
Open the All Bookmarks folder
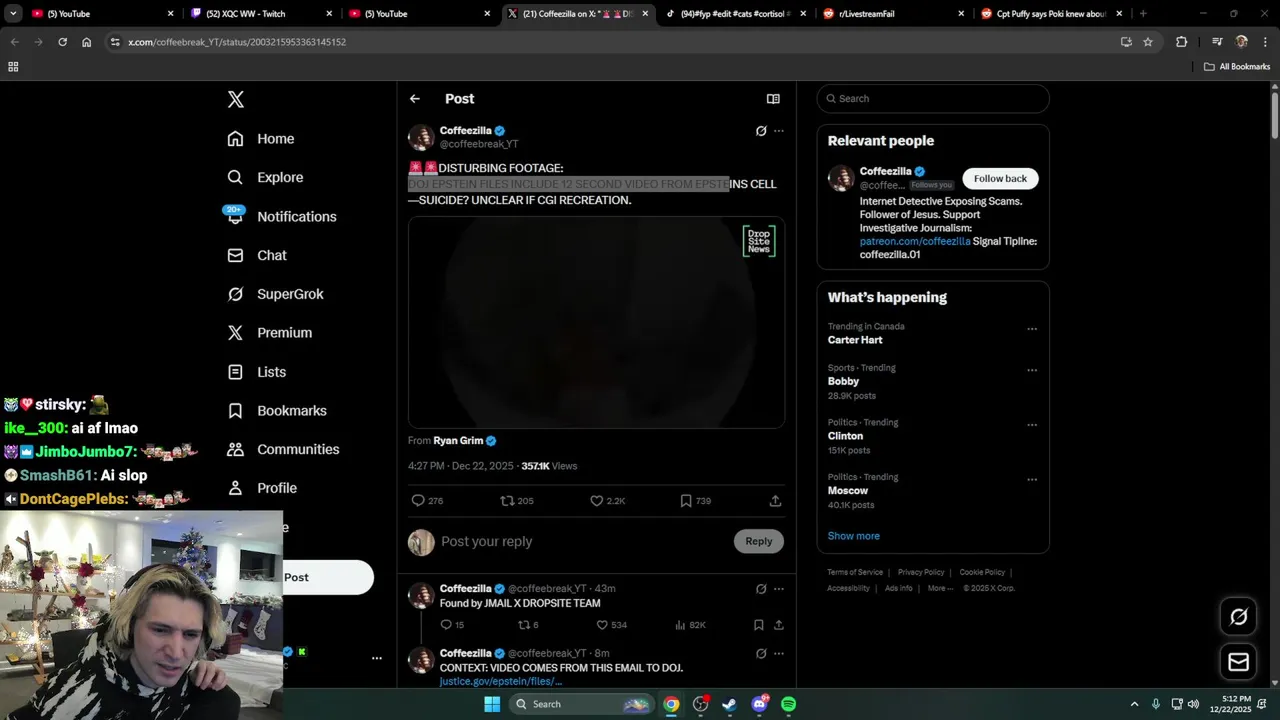[1237, 67]
